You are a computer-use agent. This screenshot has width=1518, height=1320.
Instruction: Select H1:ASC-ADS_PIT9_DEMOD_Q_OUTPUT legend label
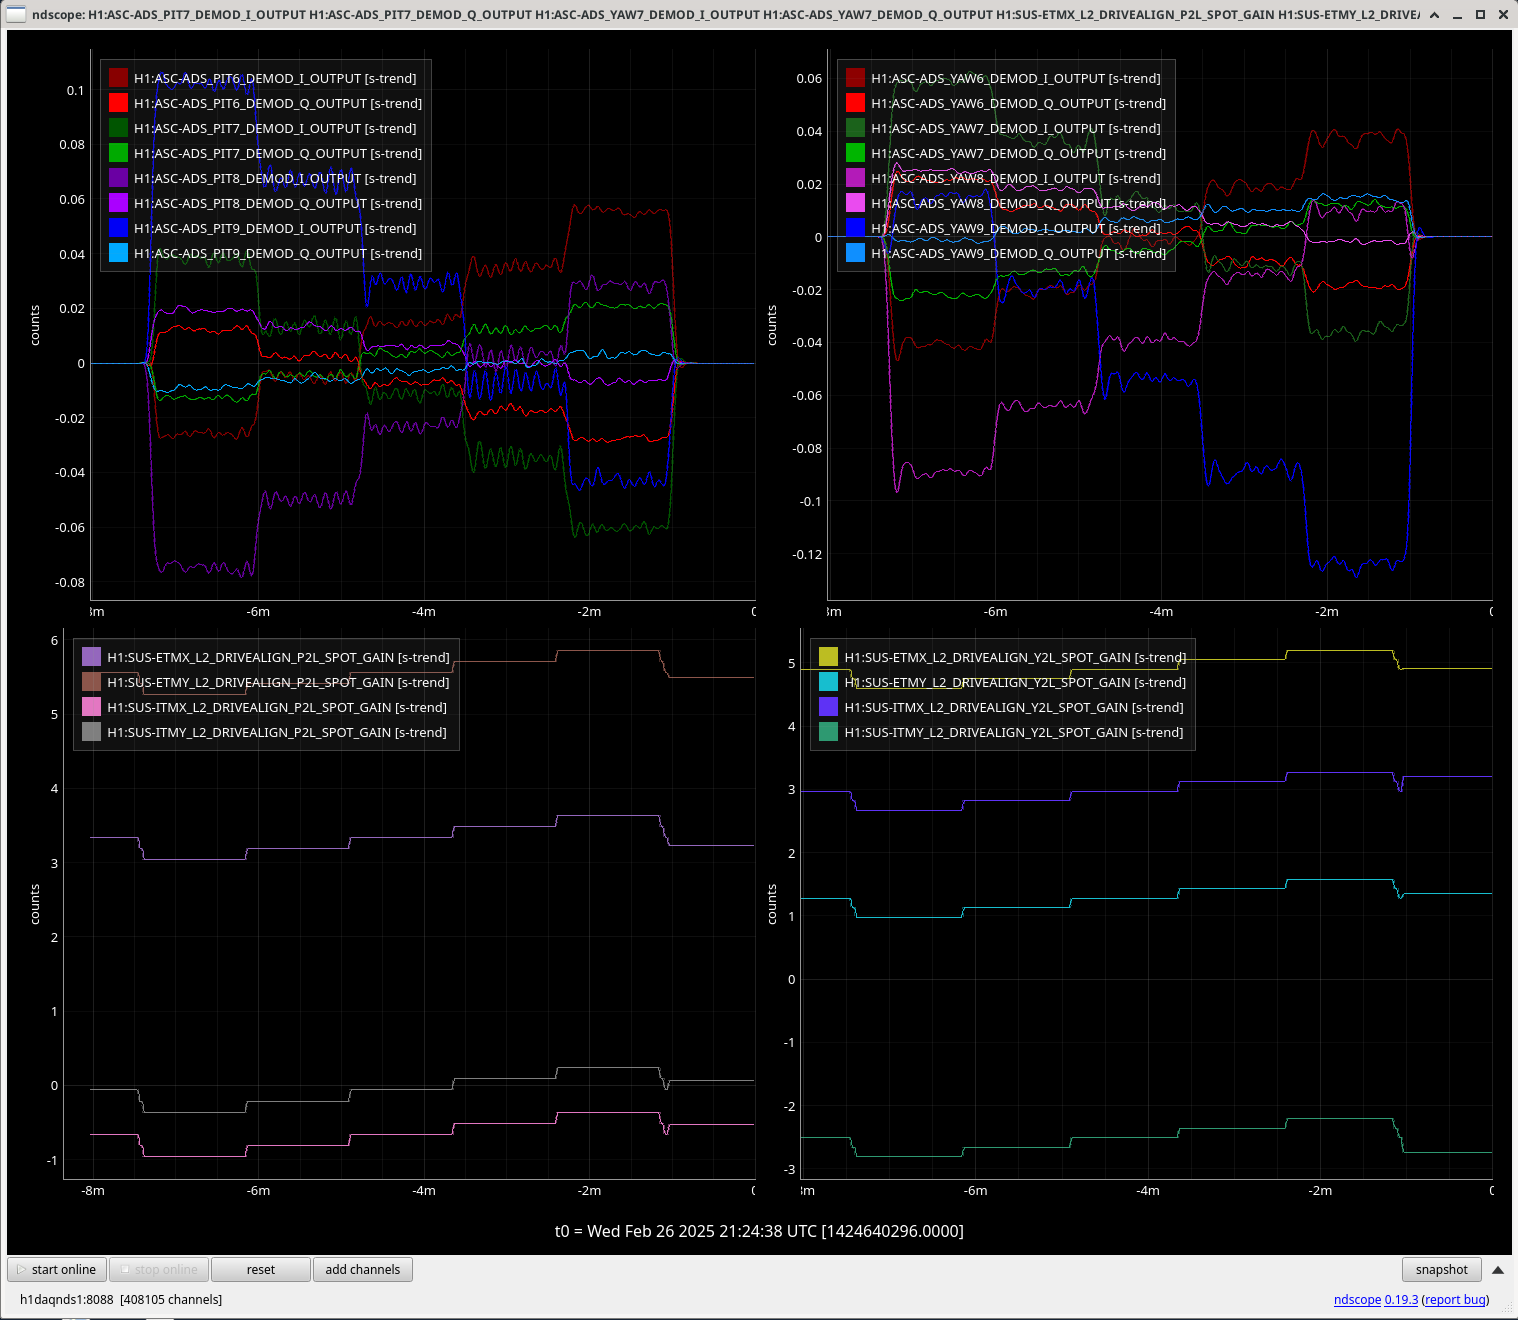(x=278, y=253)
